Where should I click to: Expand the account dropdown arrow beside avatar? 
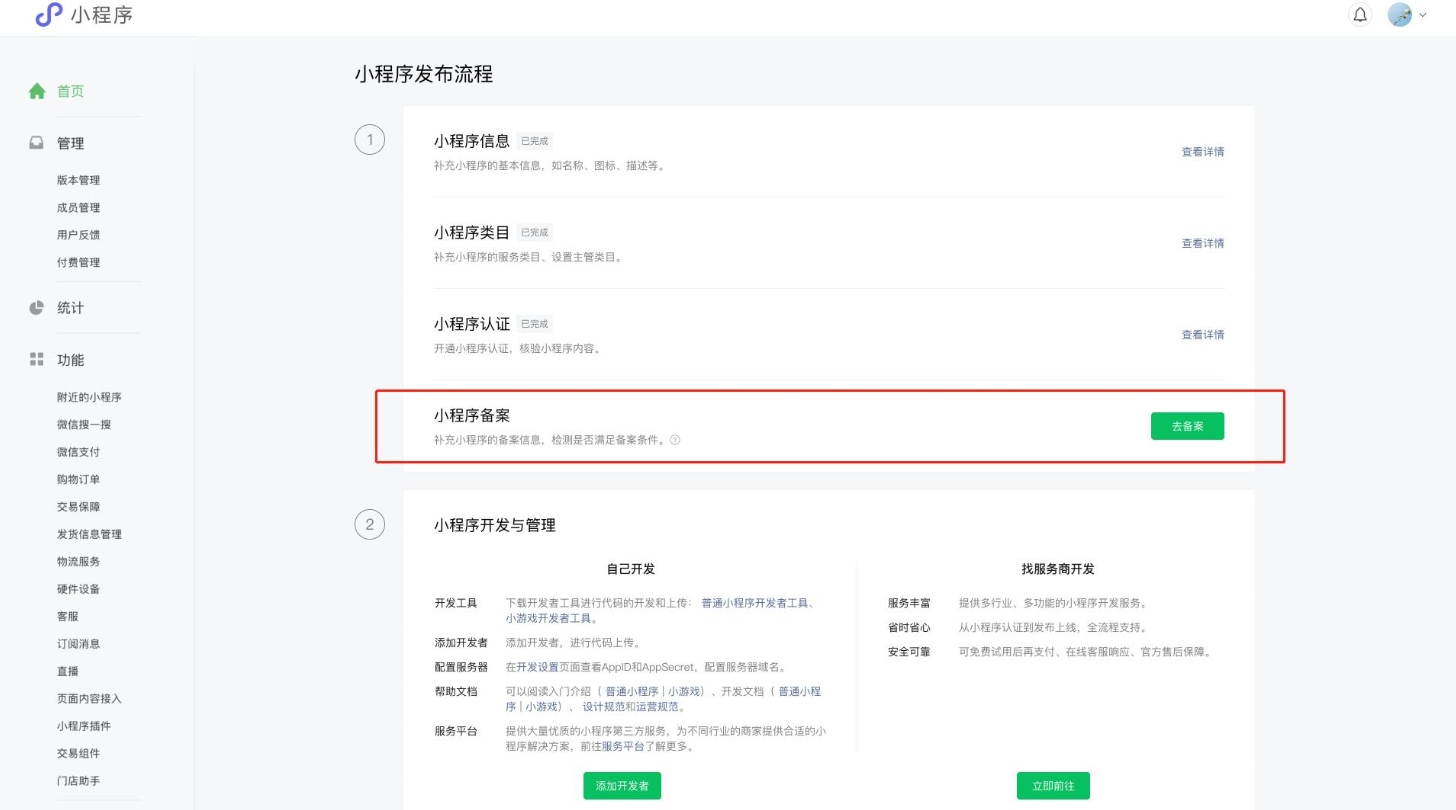click(1423, 16)
